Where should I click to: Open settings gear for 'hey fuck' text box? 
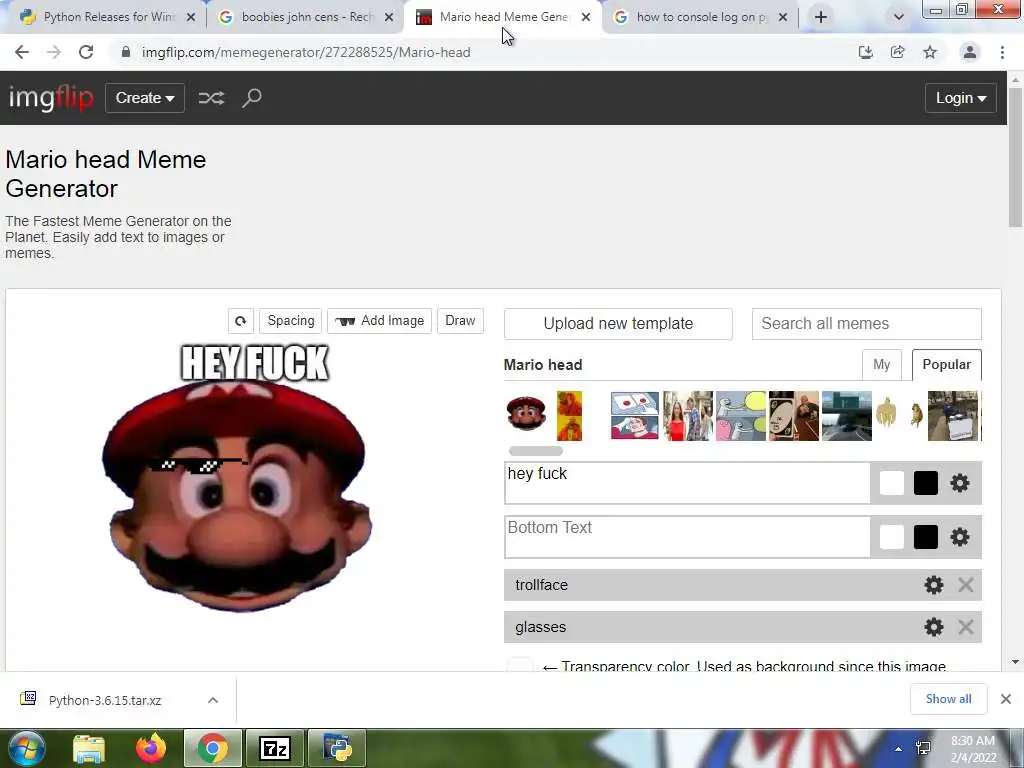point(959,483)
